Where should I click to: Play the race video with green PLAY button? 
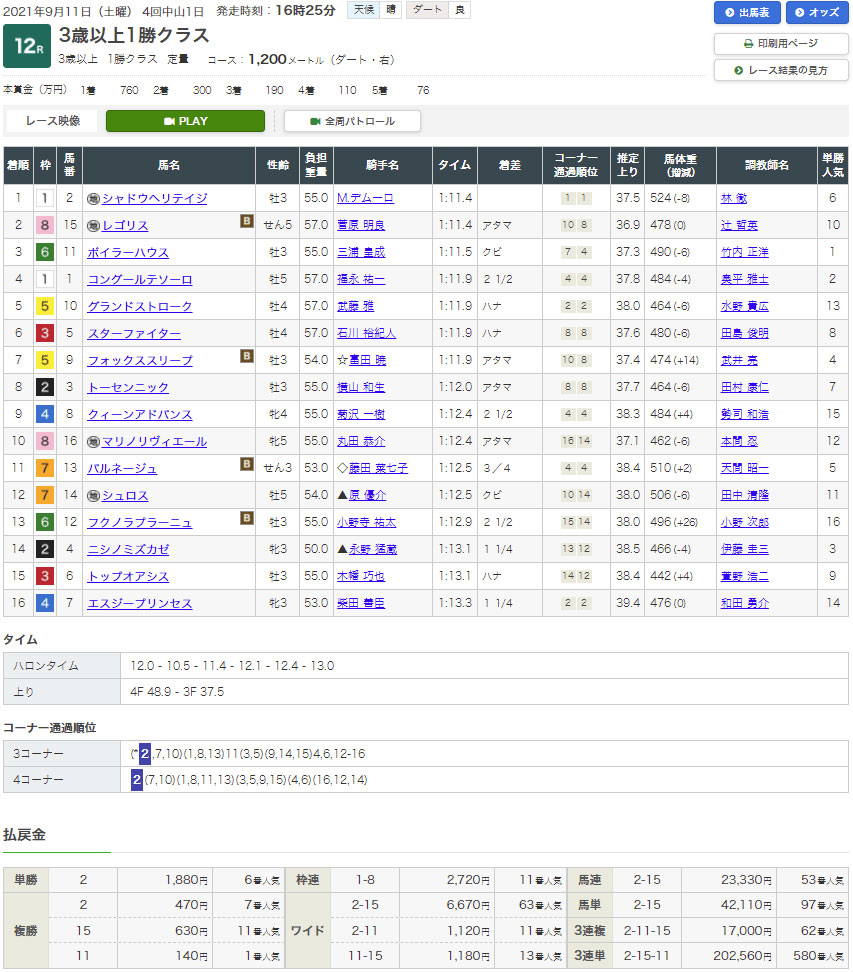185,121
